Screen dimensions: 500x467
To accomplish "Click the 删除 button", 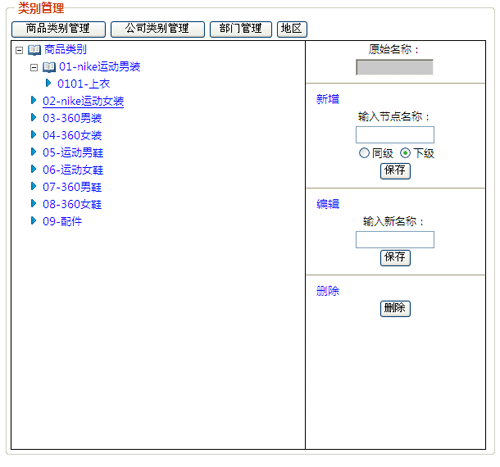I will [395, 308].
